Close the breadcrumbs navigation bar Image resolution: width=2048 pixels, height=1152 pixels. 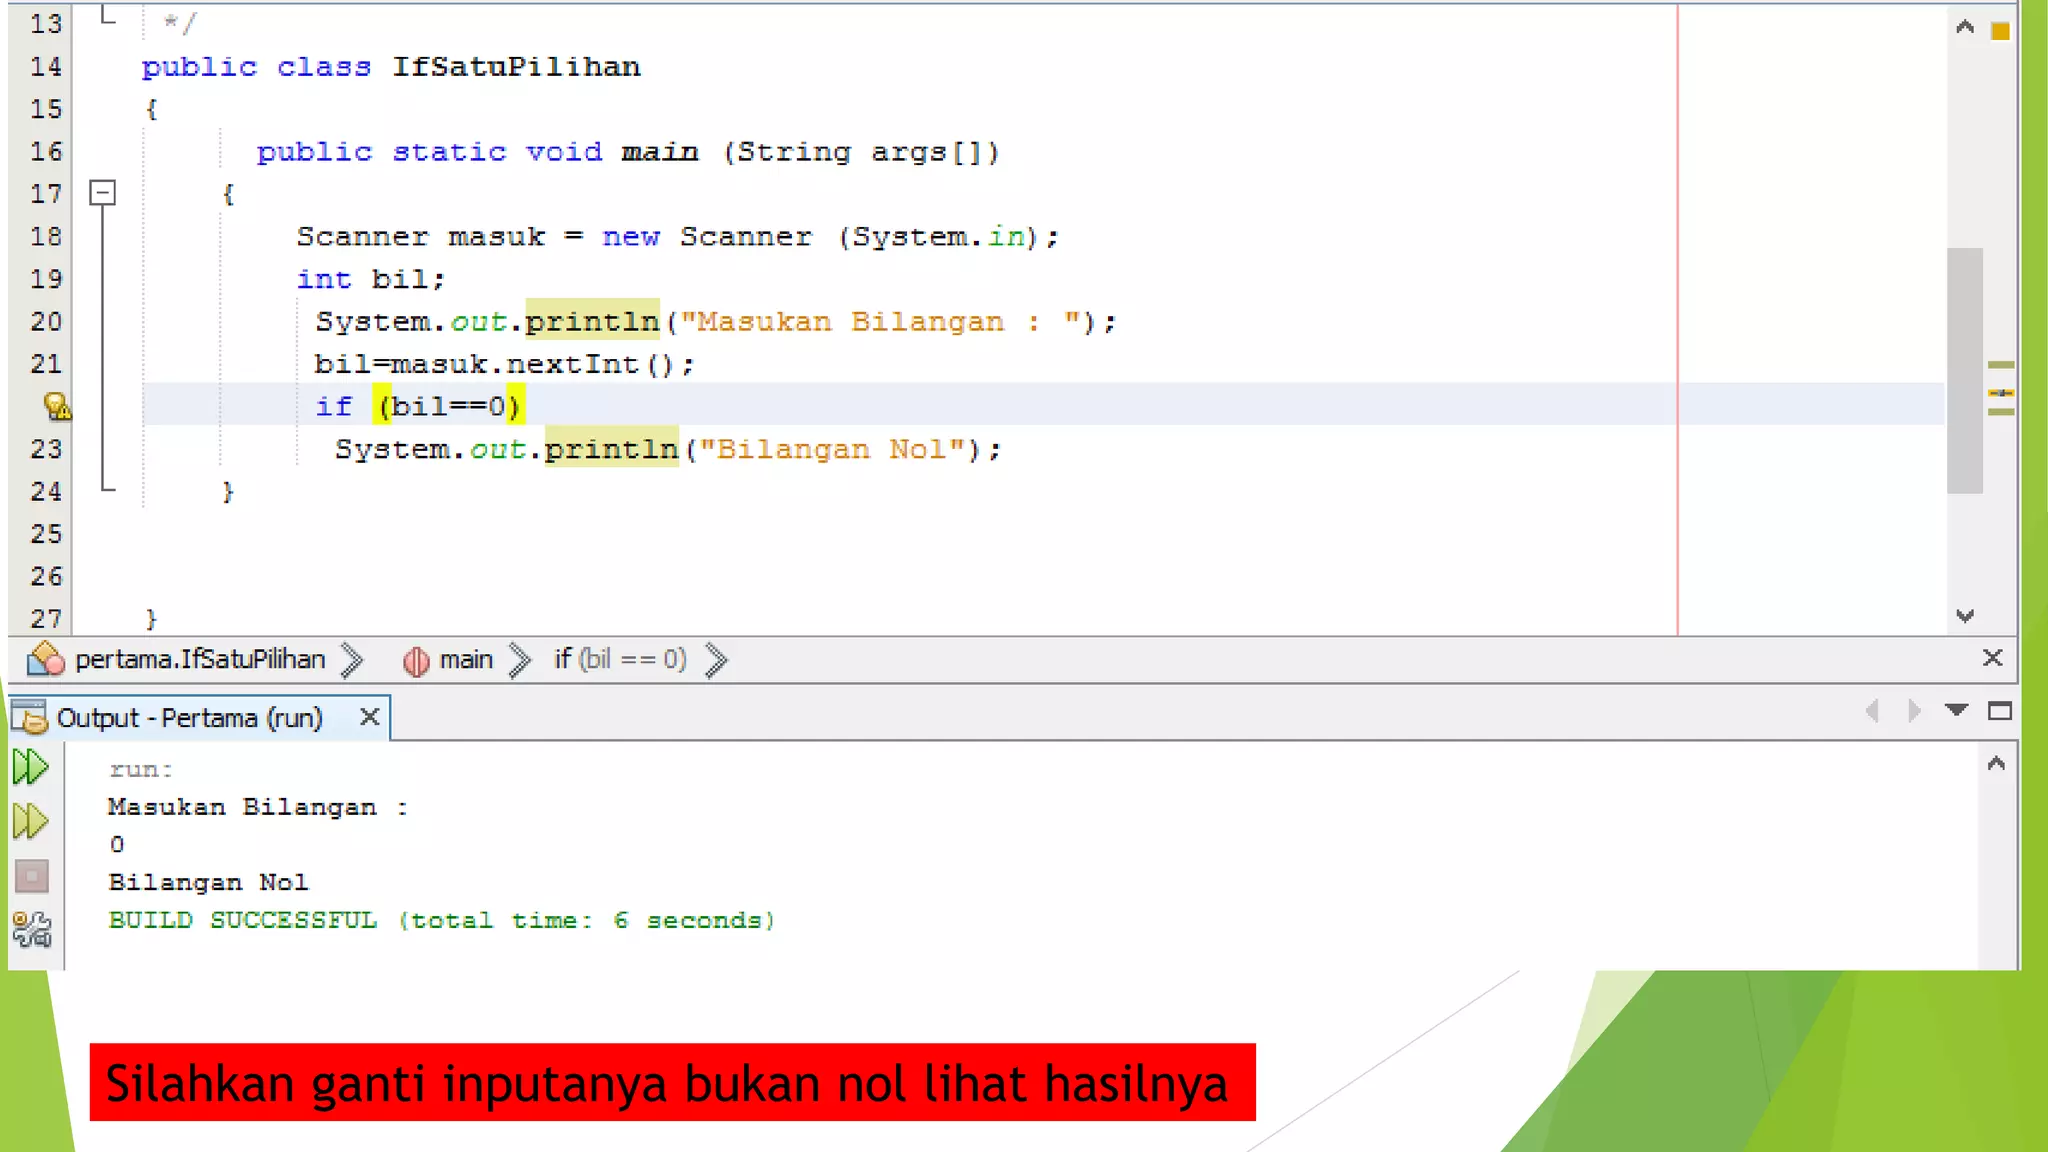(x=1992, y=658)
